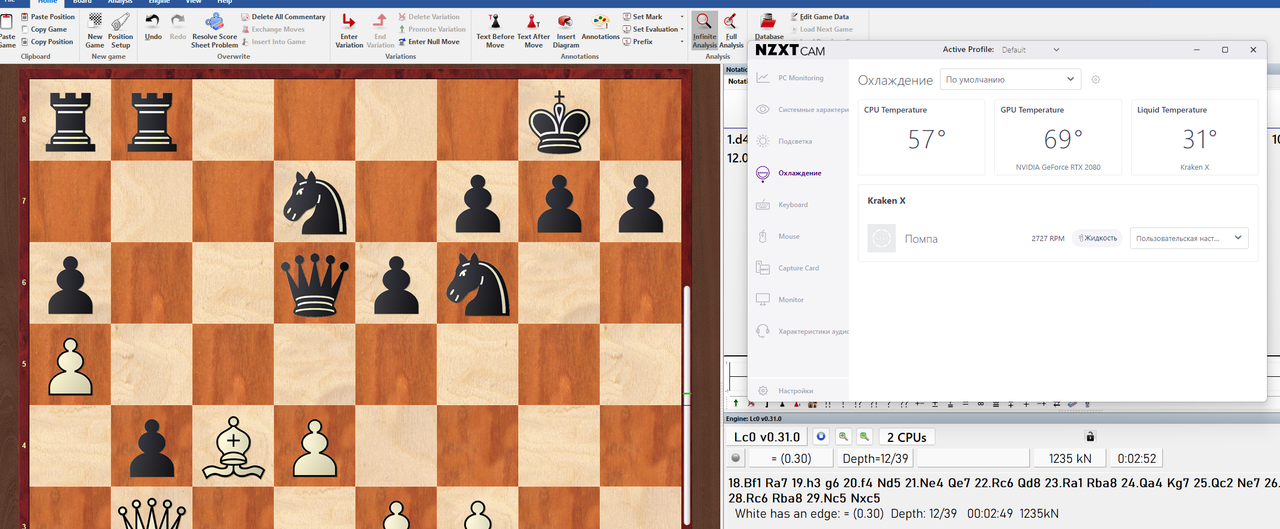This screenshot has height=529, width=1280.
Task: Click Insert Into Game
Action: pos(273,42)
